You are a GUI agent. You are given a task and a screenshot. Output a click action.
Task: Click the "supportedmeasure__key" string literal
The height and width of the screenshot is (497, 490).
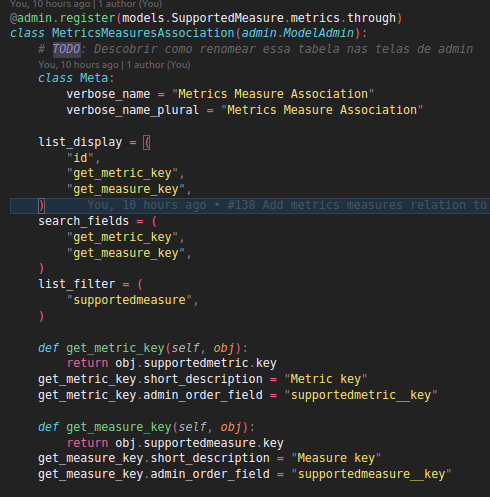point(371,474)
